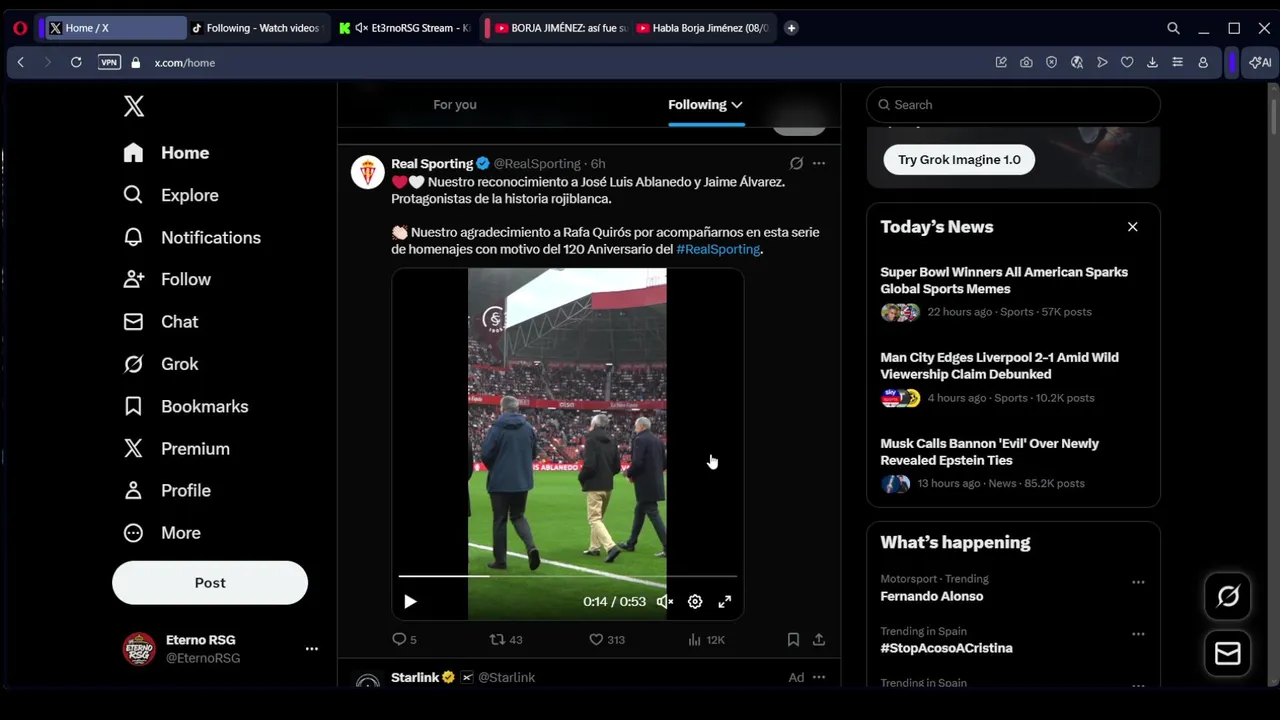
Task: Open Profile from the sidebar
Action: [166, 490]
